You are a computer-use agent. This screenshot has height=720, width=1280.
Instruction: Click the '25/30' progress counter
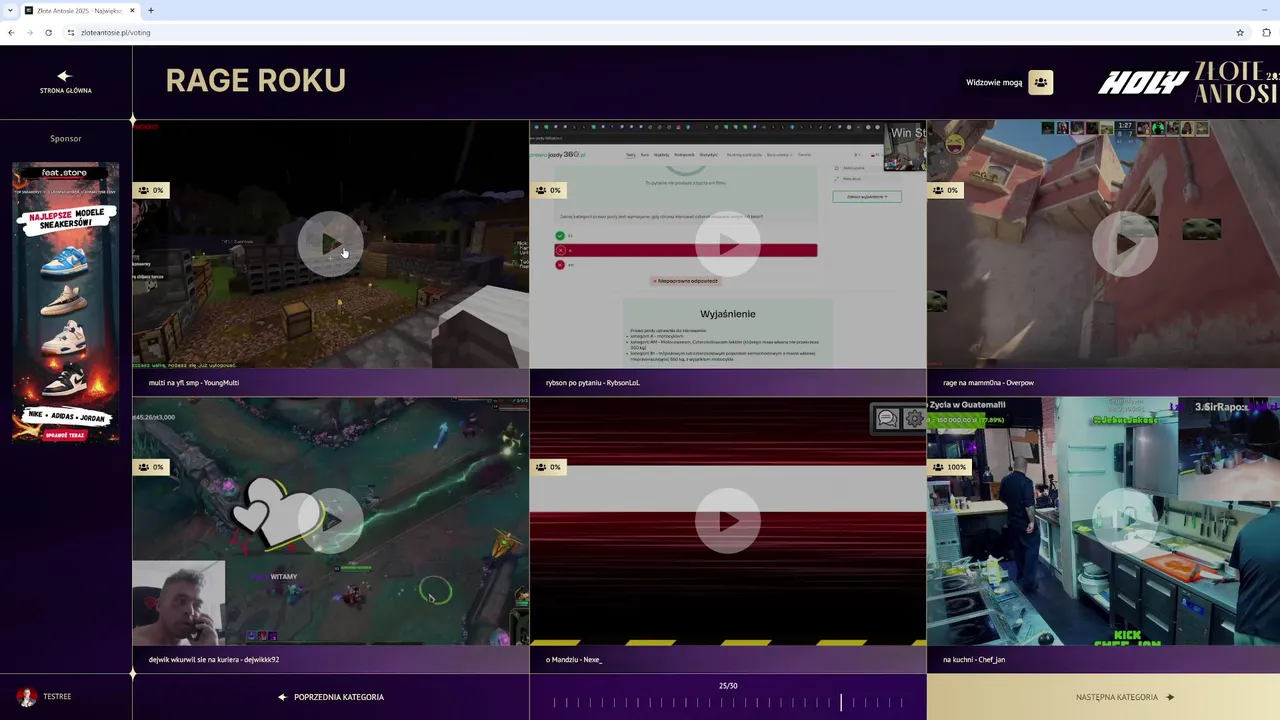point(728,685)
